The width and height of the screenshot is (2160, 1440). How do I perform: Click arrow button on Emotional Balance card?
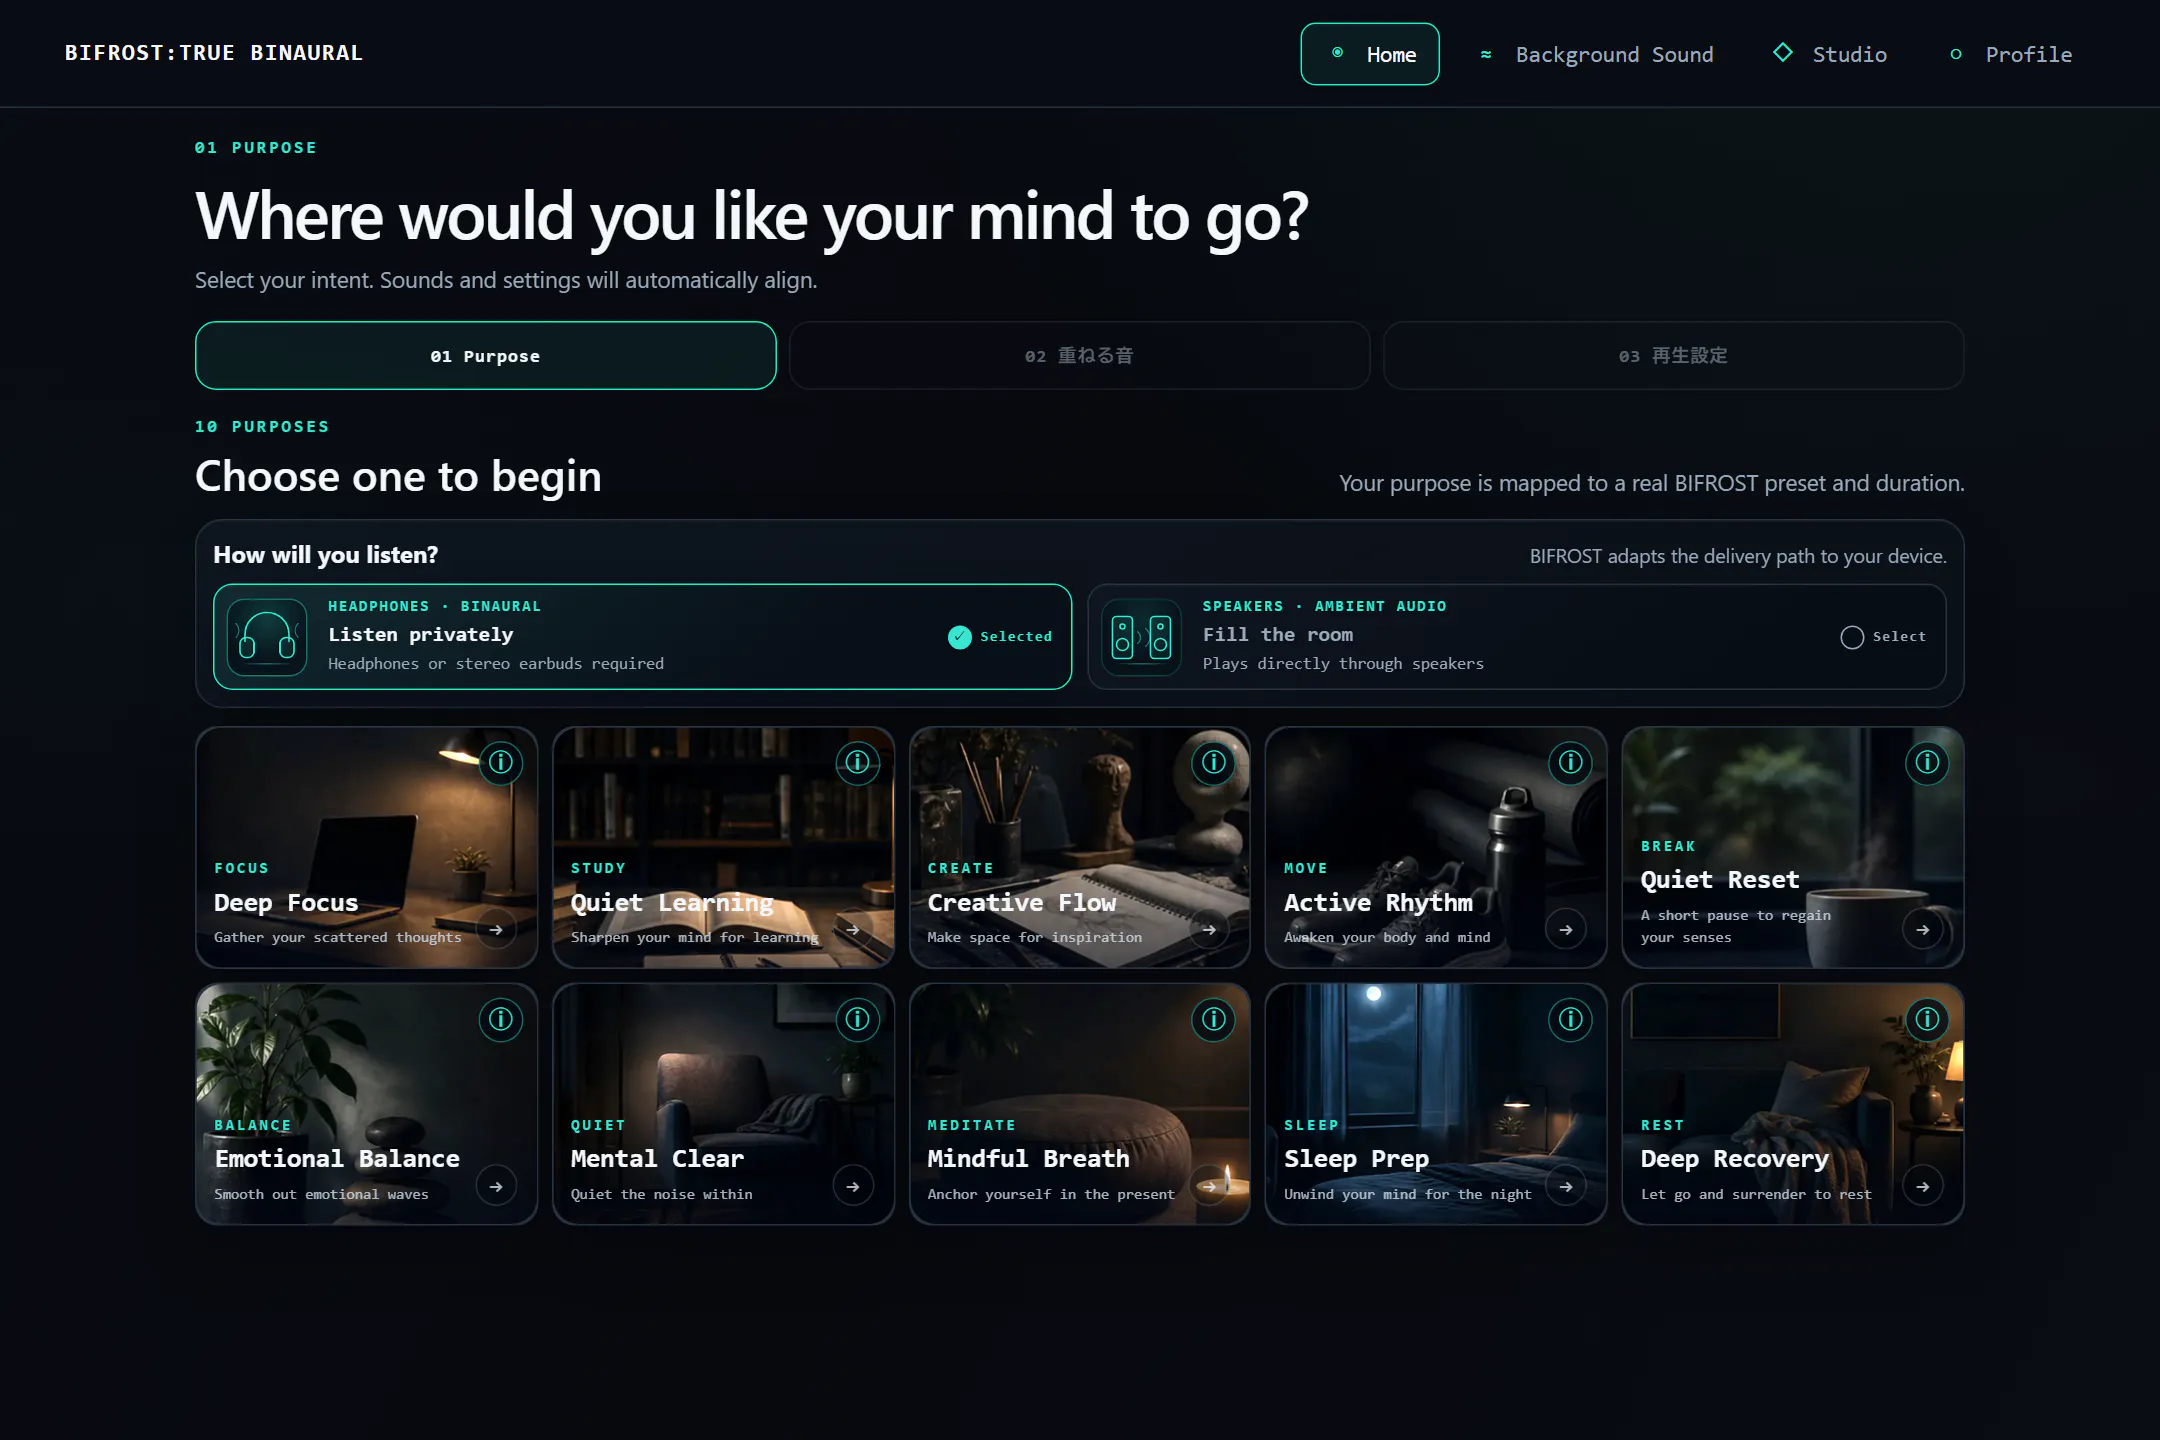496,1187
